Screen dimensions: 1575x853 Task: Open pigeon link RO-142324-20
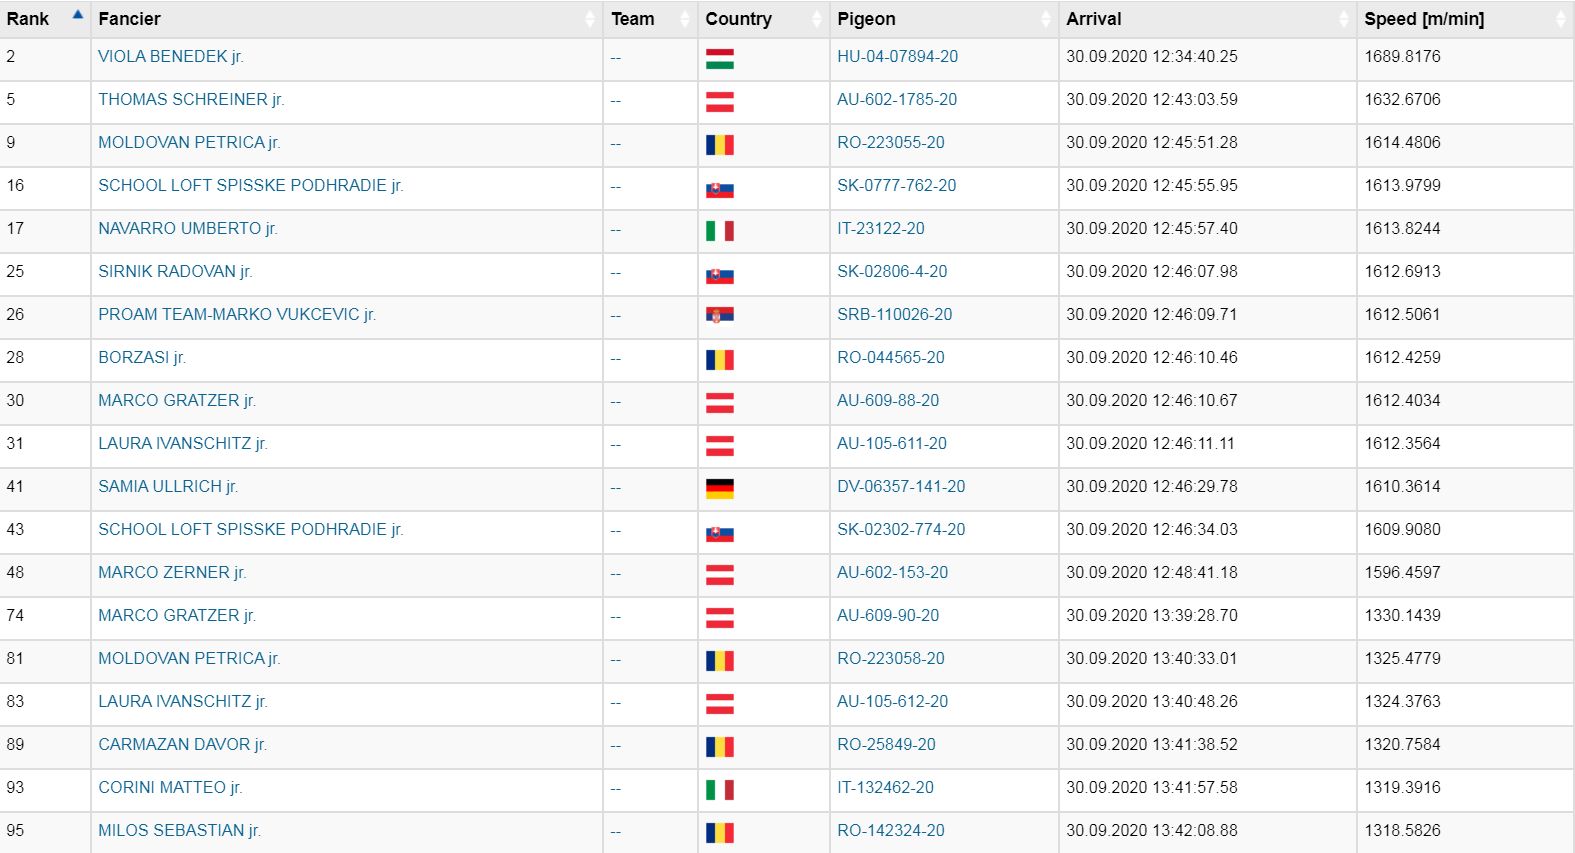(890, 831)
